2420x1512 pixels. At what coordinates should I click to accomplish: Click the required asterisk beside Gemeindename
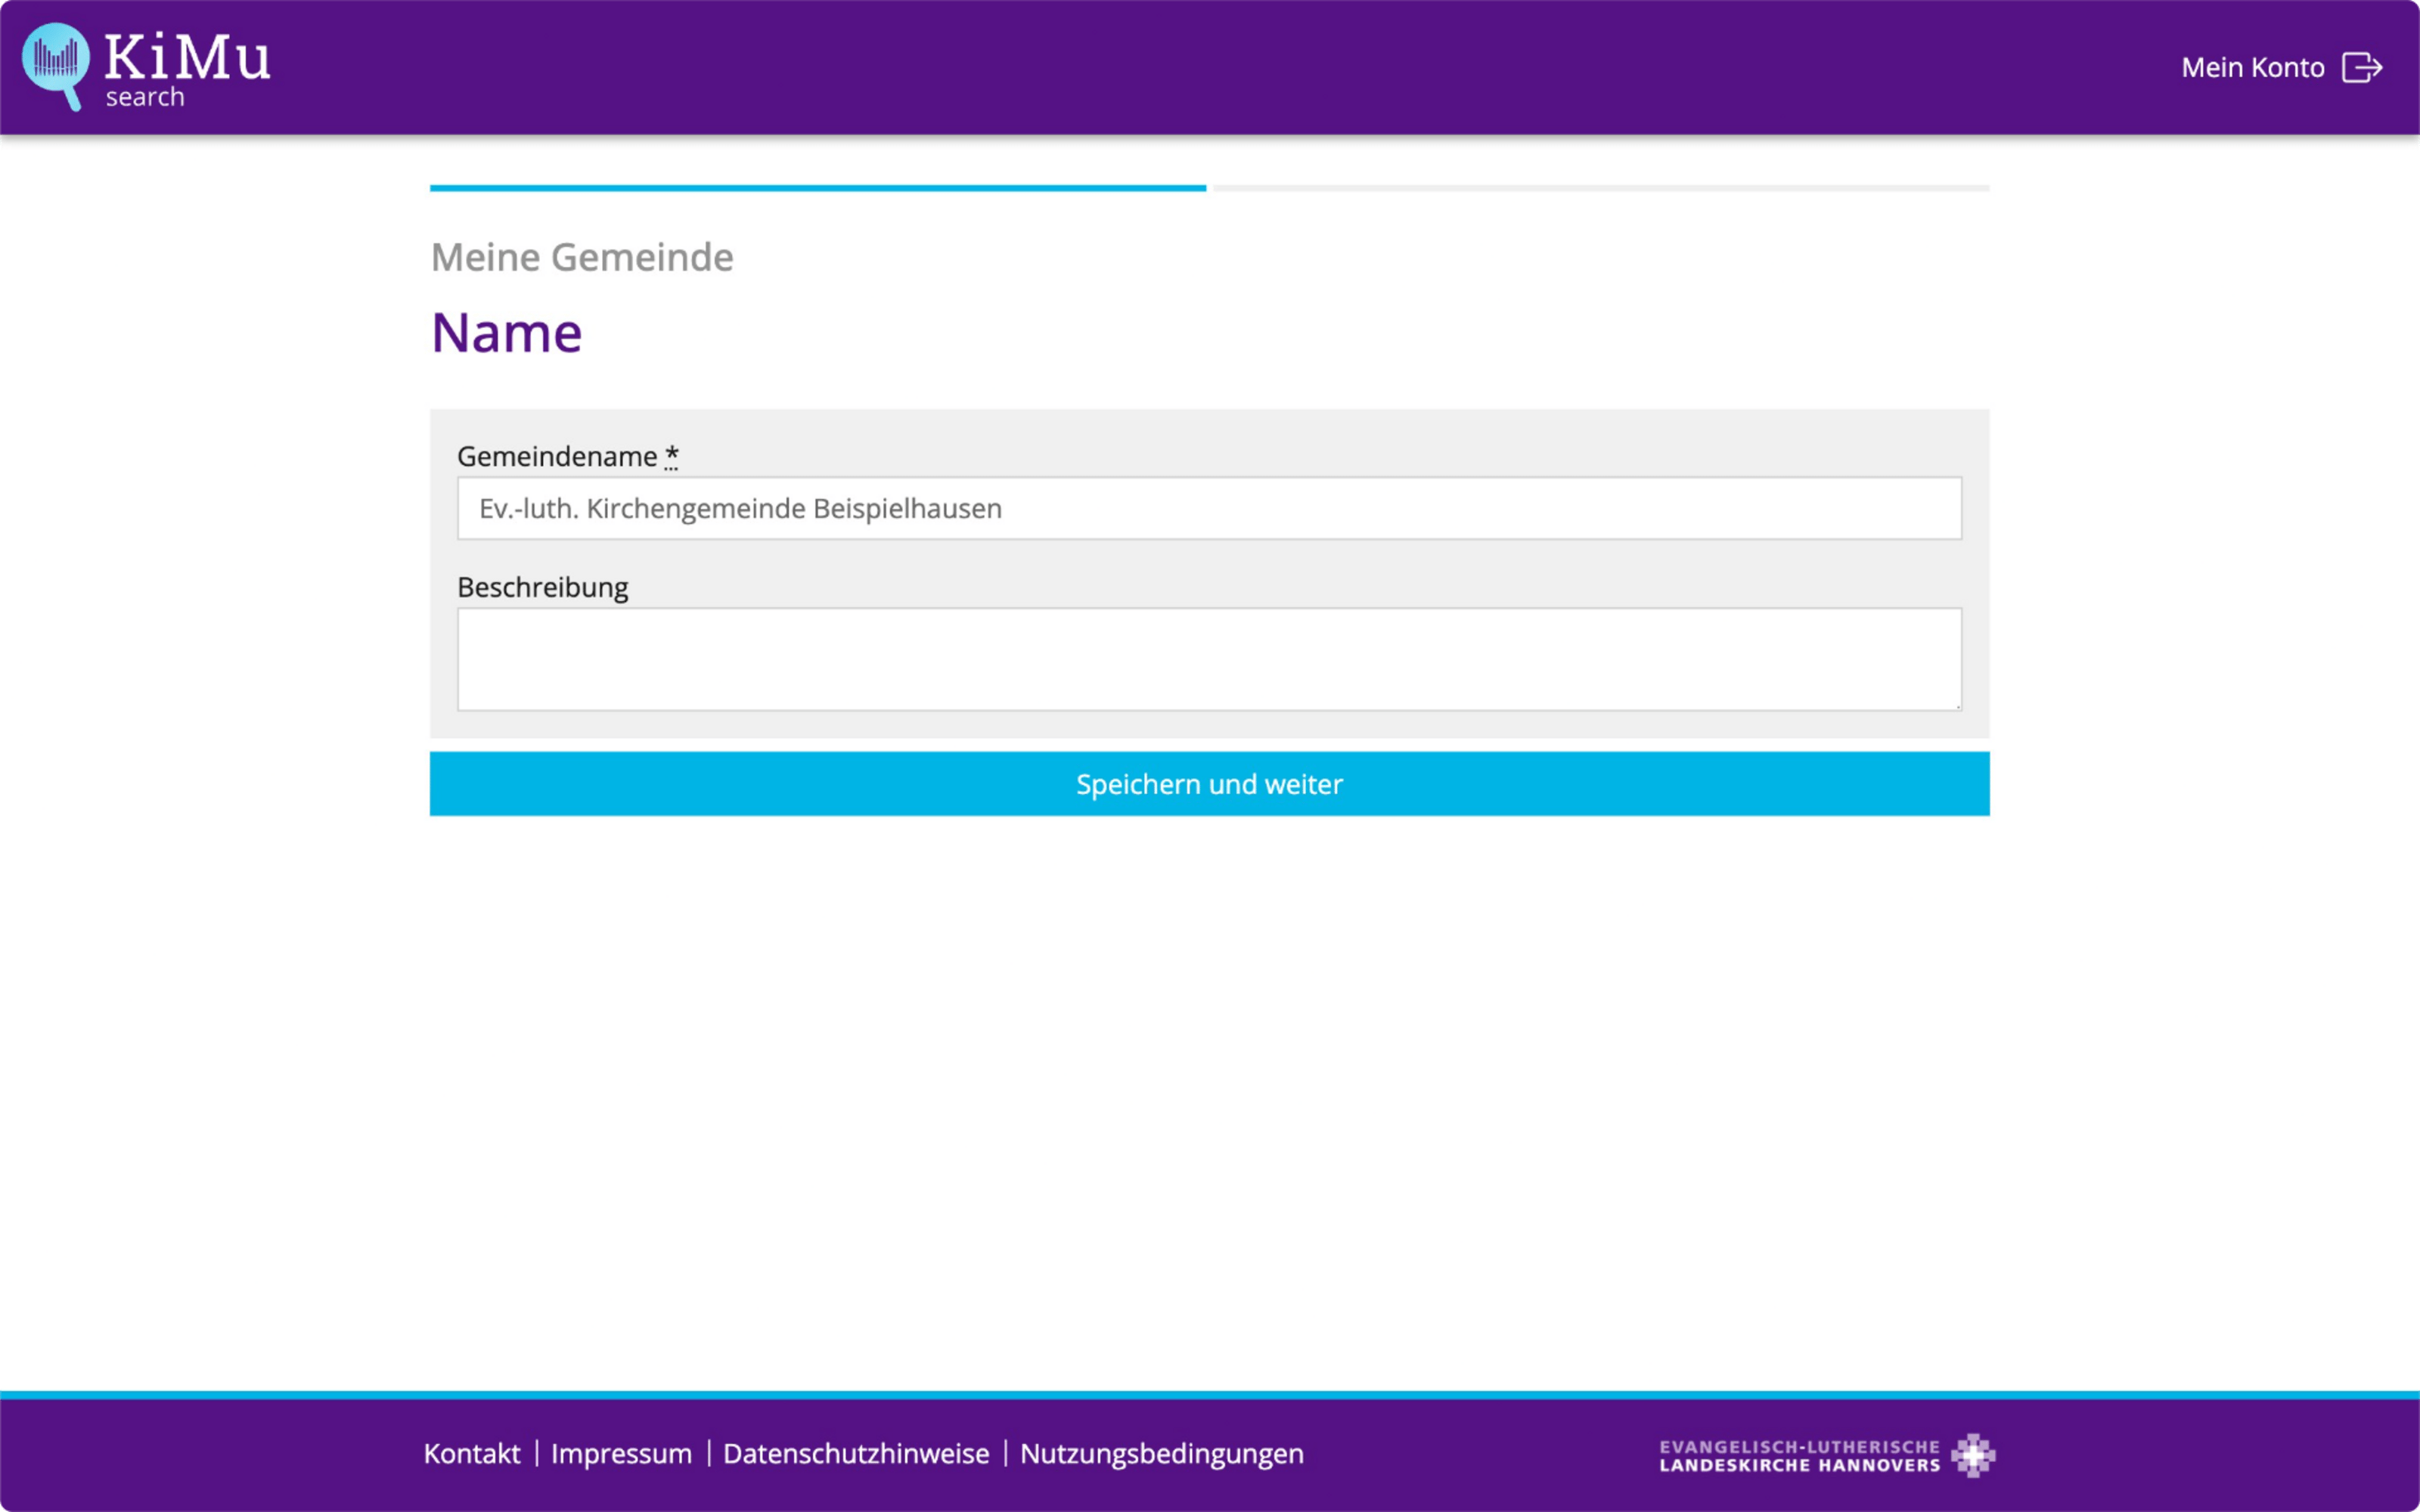[x=671, y=457]
